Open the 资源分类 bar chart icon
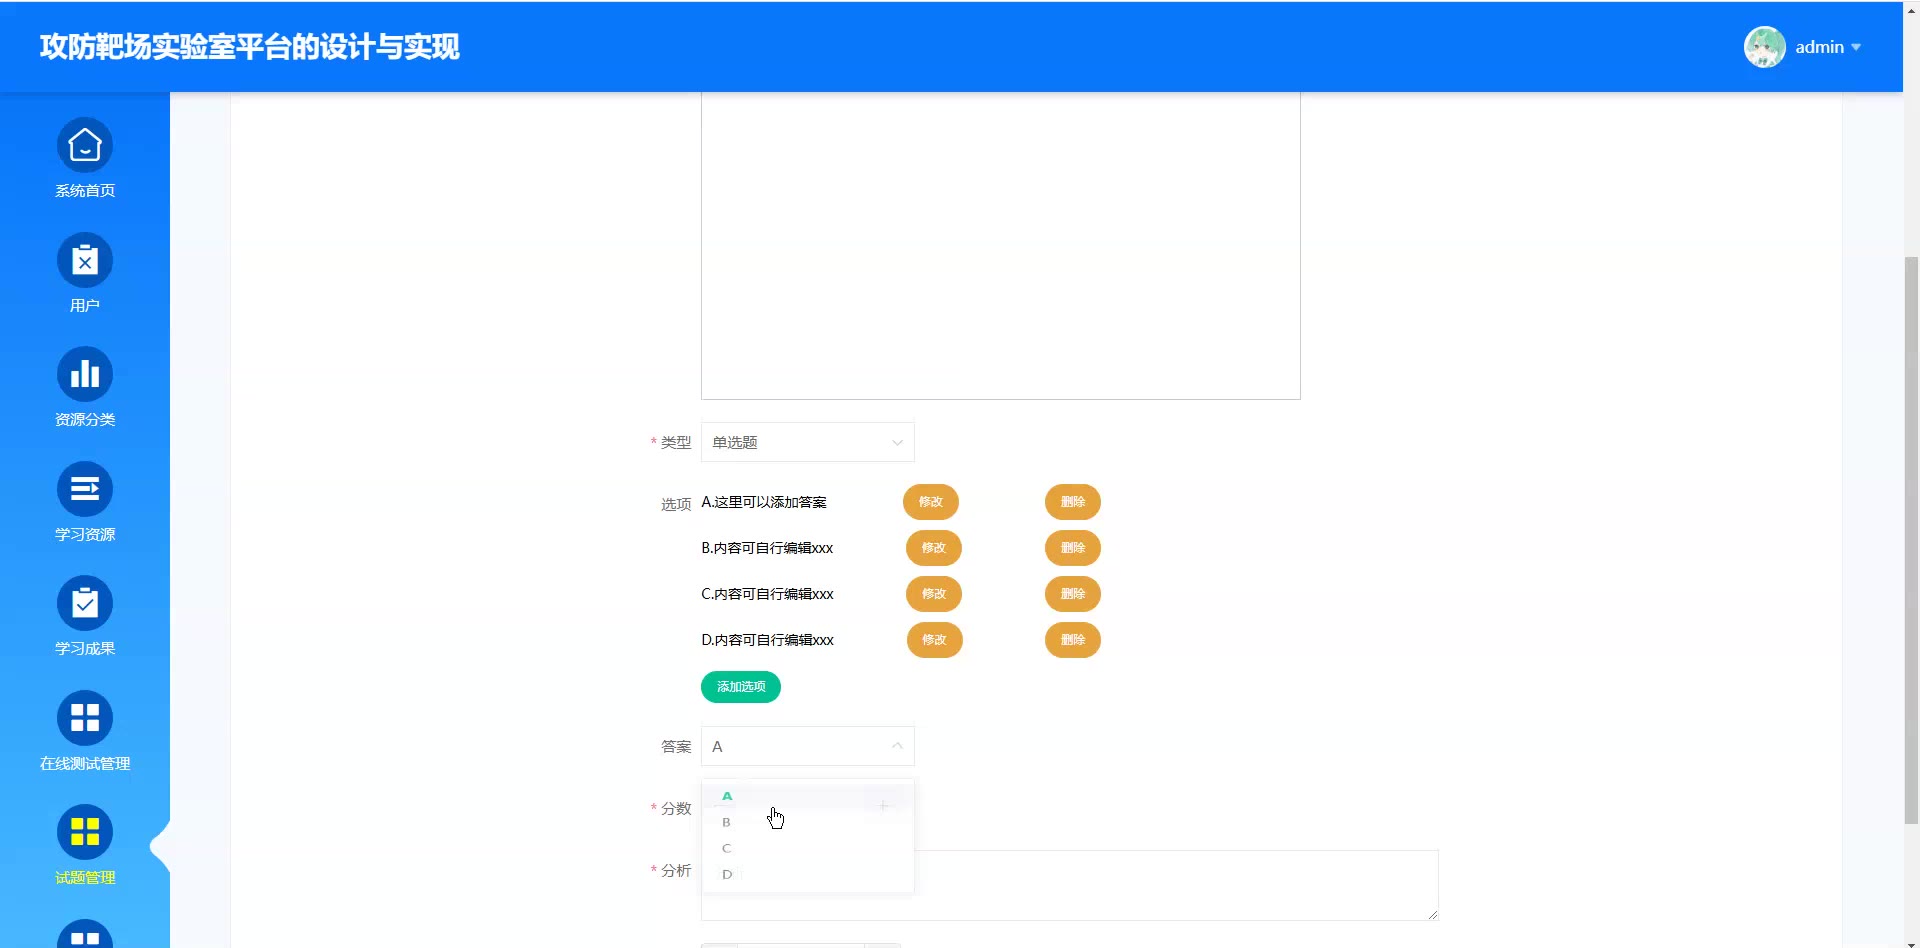The width and height of the screenshot is (1920, 948). (x=85, y=375)
